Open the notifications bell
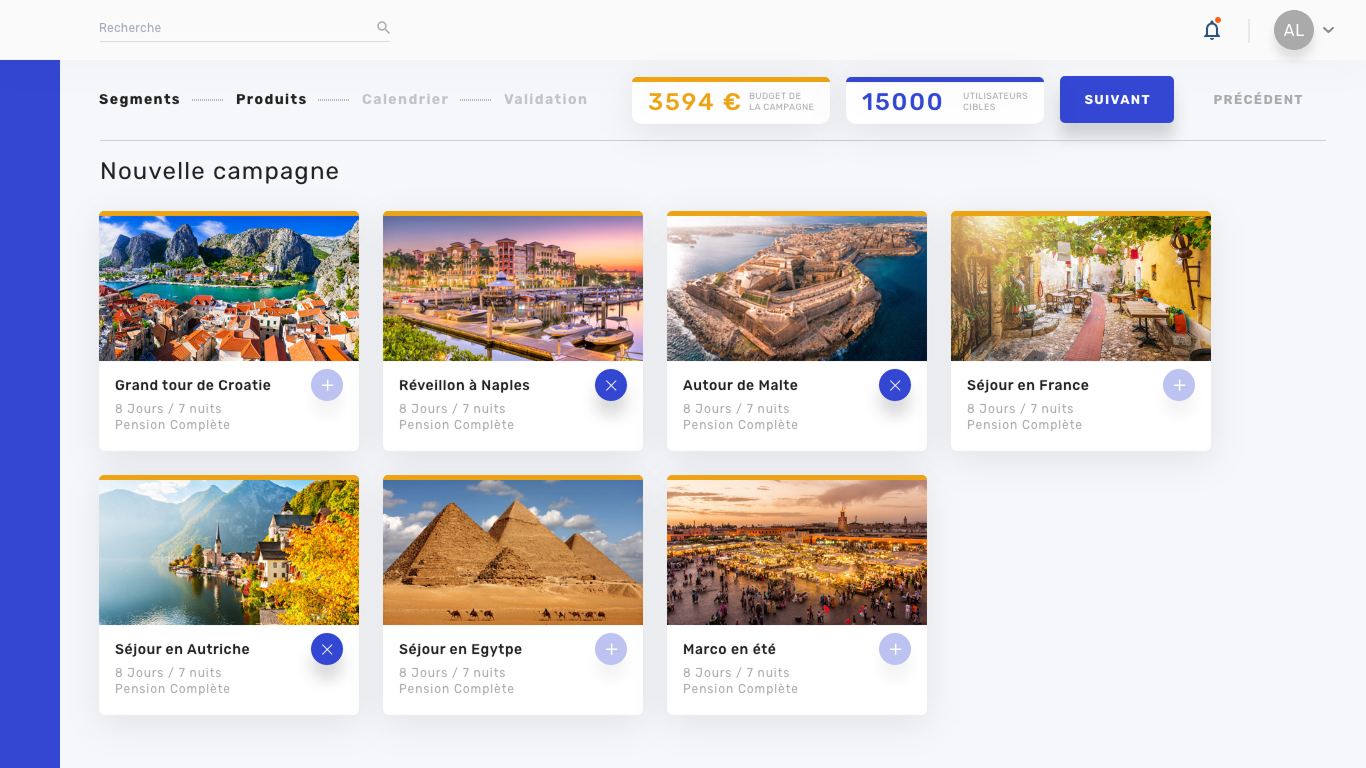Screen dimensions: 1366x768 pyautogui.click(x=1212, y=30)
